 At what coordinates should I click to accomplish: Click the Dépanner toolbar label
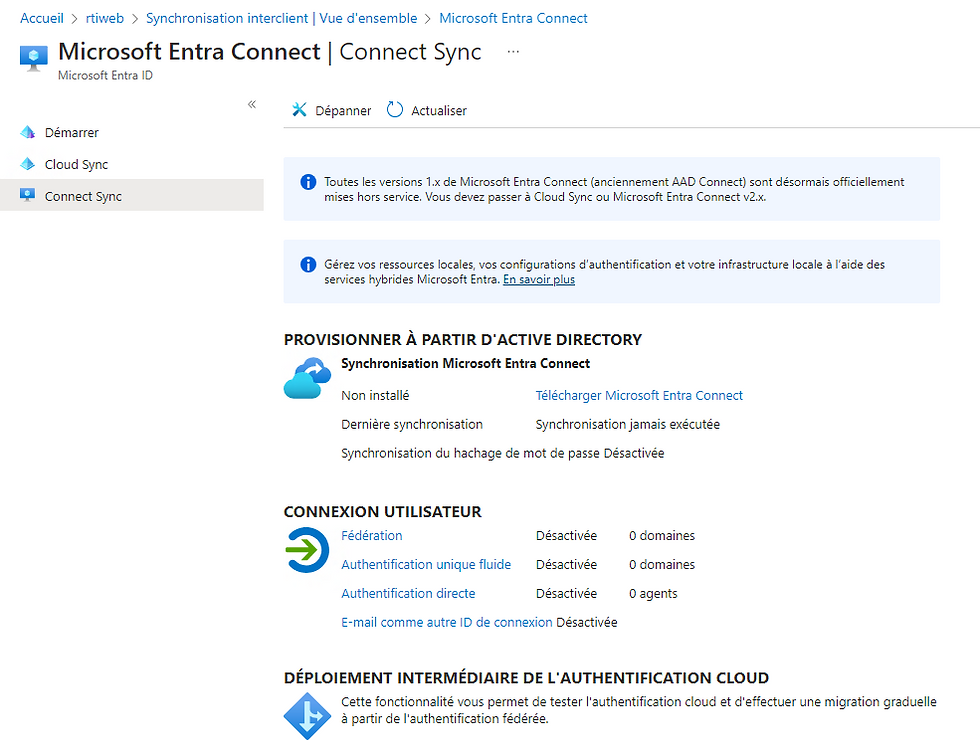343,111
